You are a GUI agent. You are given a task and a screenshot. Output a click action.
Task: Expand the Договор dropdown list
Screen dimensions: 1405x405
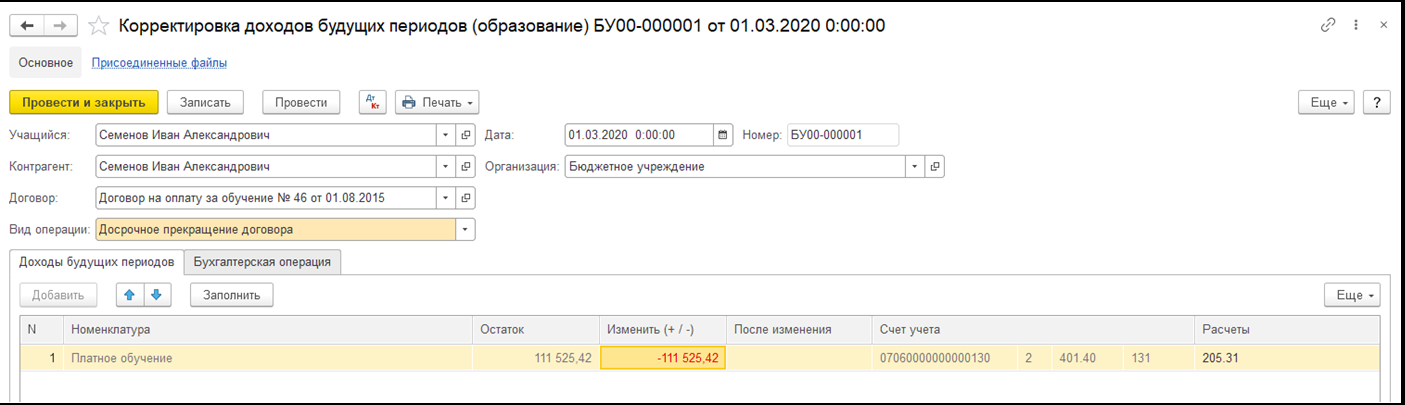click(446, 198)
